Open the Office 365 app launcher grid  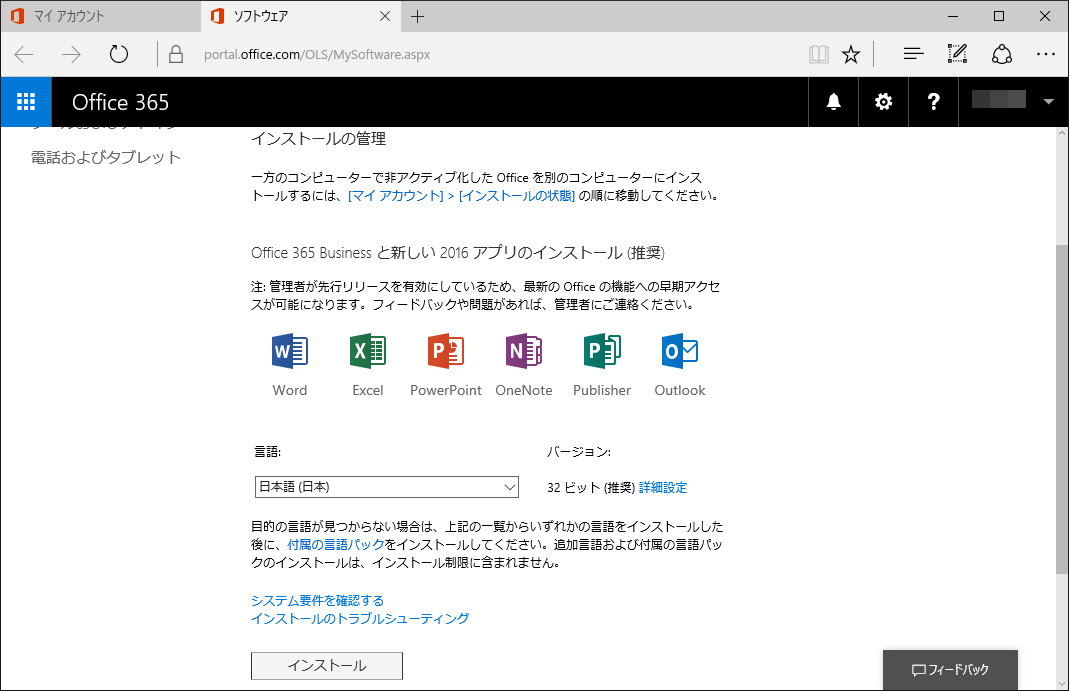(x=26, y=102)
